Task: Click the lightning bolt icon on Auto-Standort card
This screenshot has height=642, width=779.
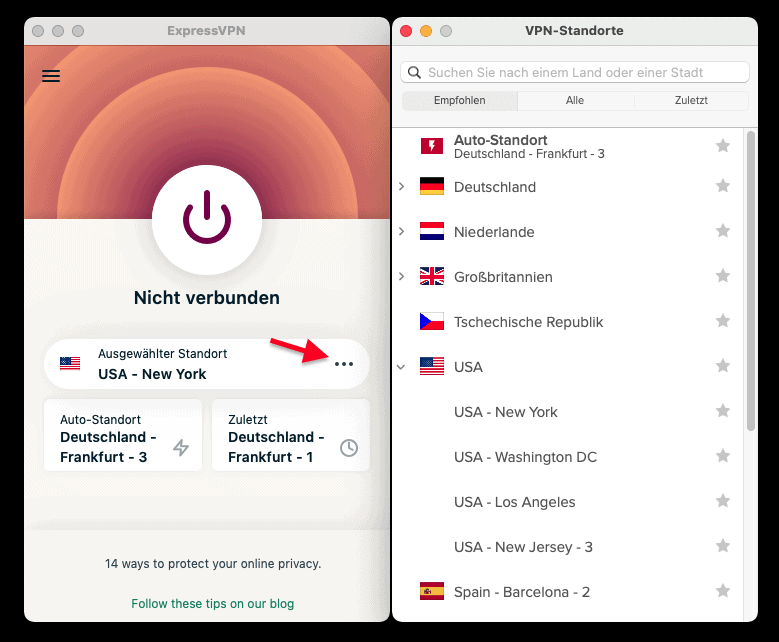Action: pos(181,448)
